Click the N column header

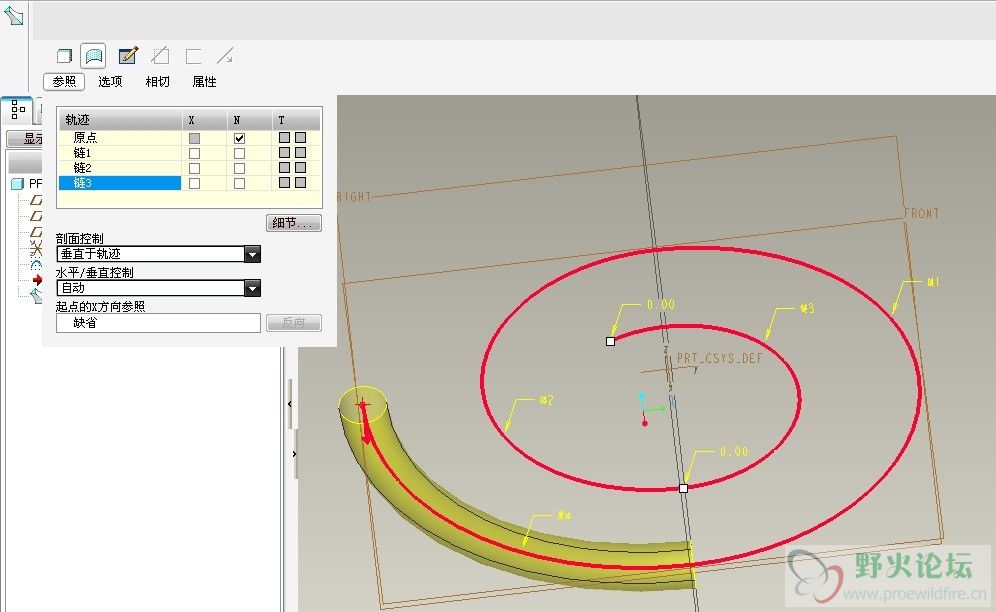coord(250,119)
